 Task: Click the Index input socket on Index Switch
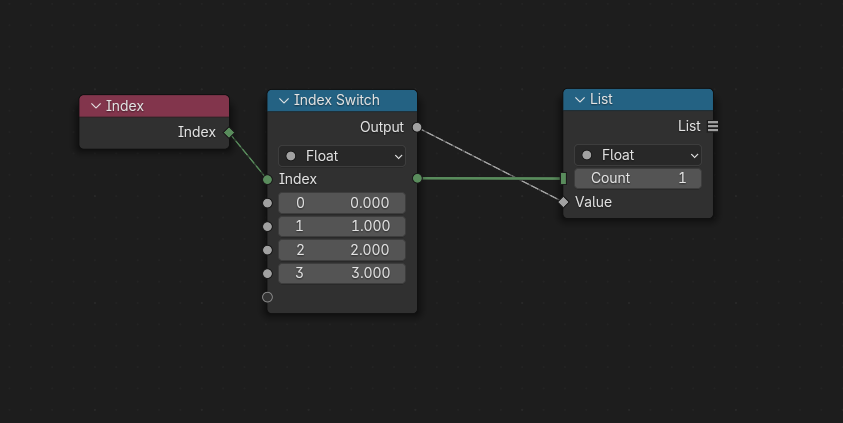point(267,180)
